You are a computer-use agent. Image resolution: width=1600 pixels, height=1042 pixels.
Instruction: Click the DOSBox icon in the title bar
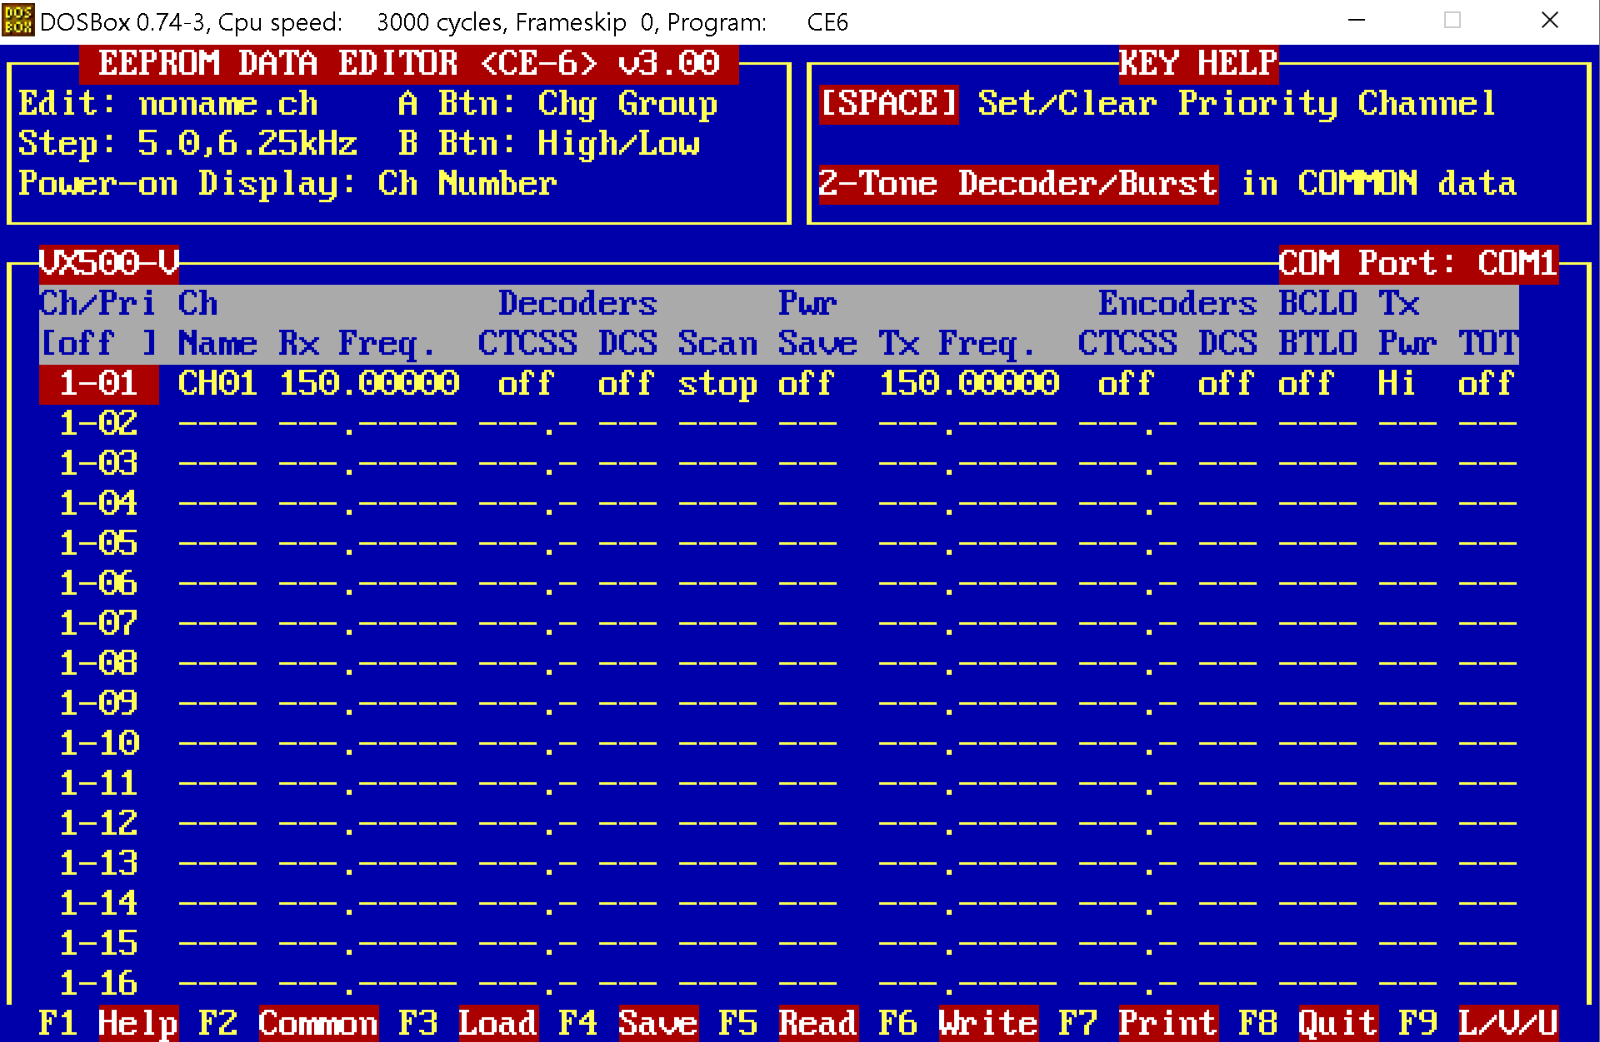(18, 19)
